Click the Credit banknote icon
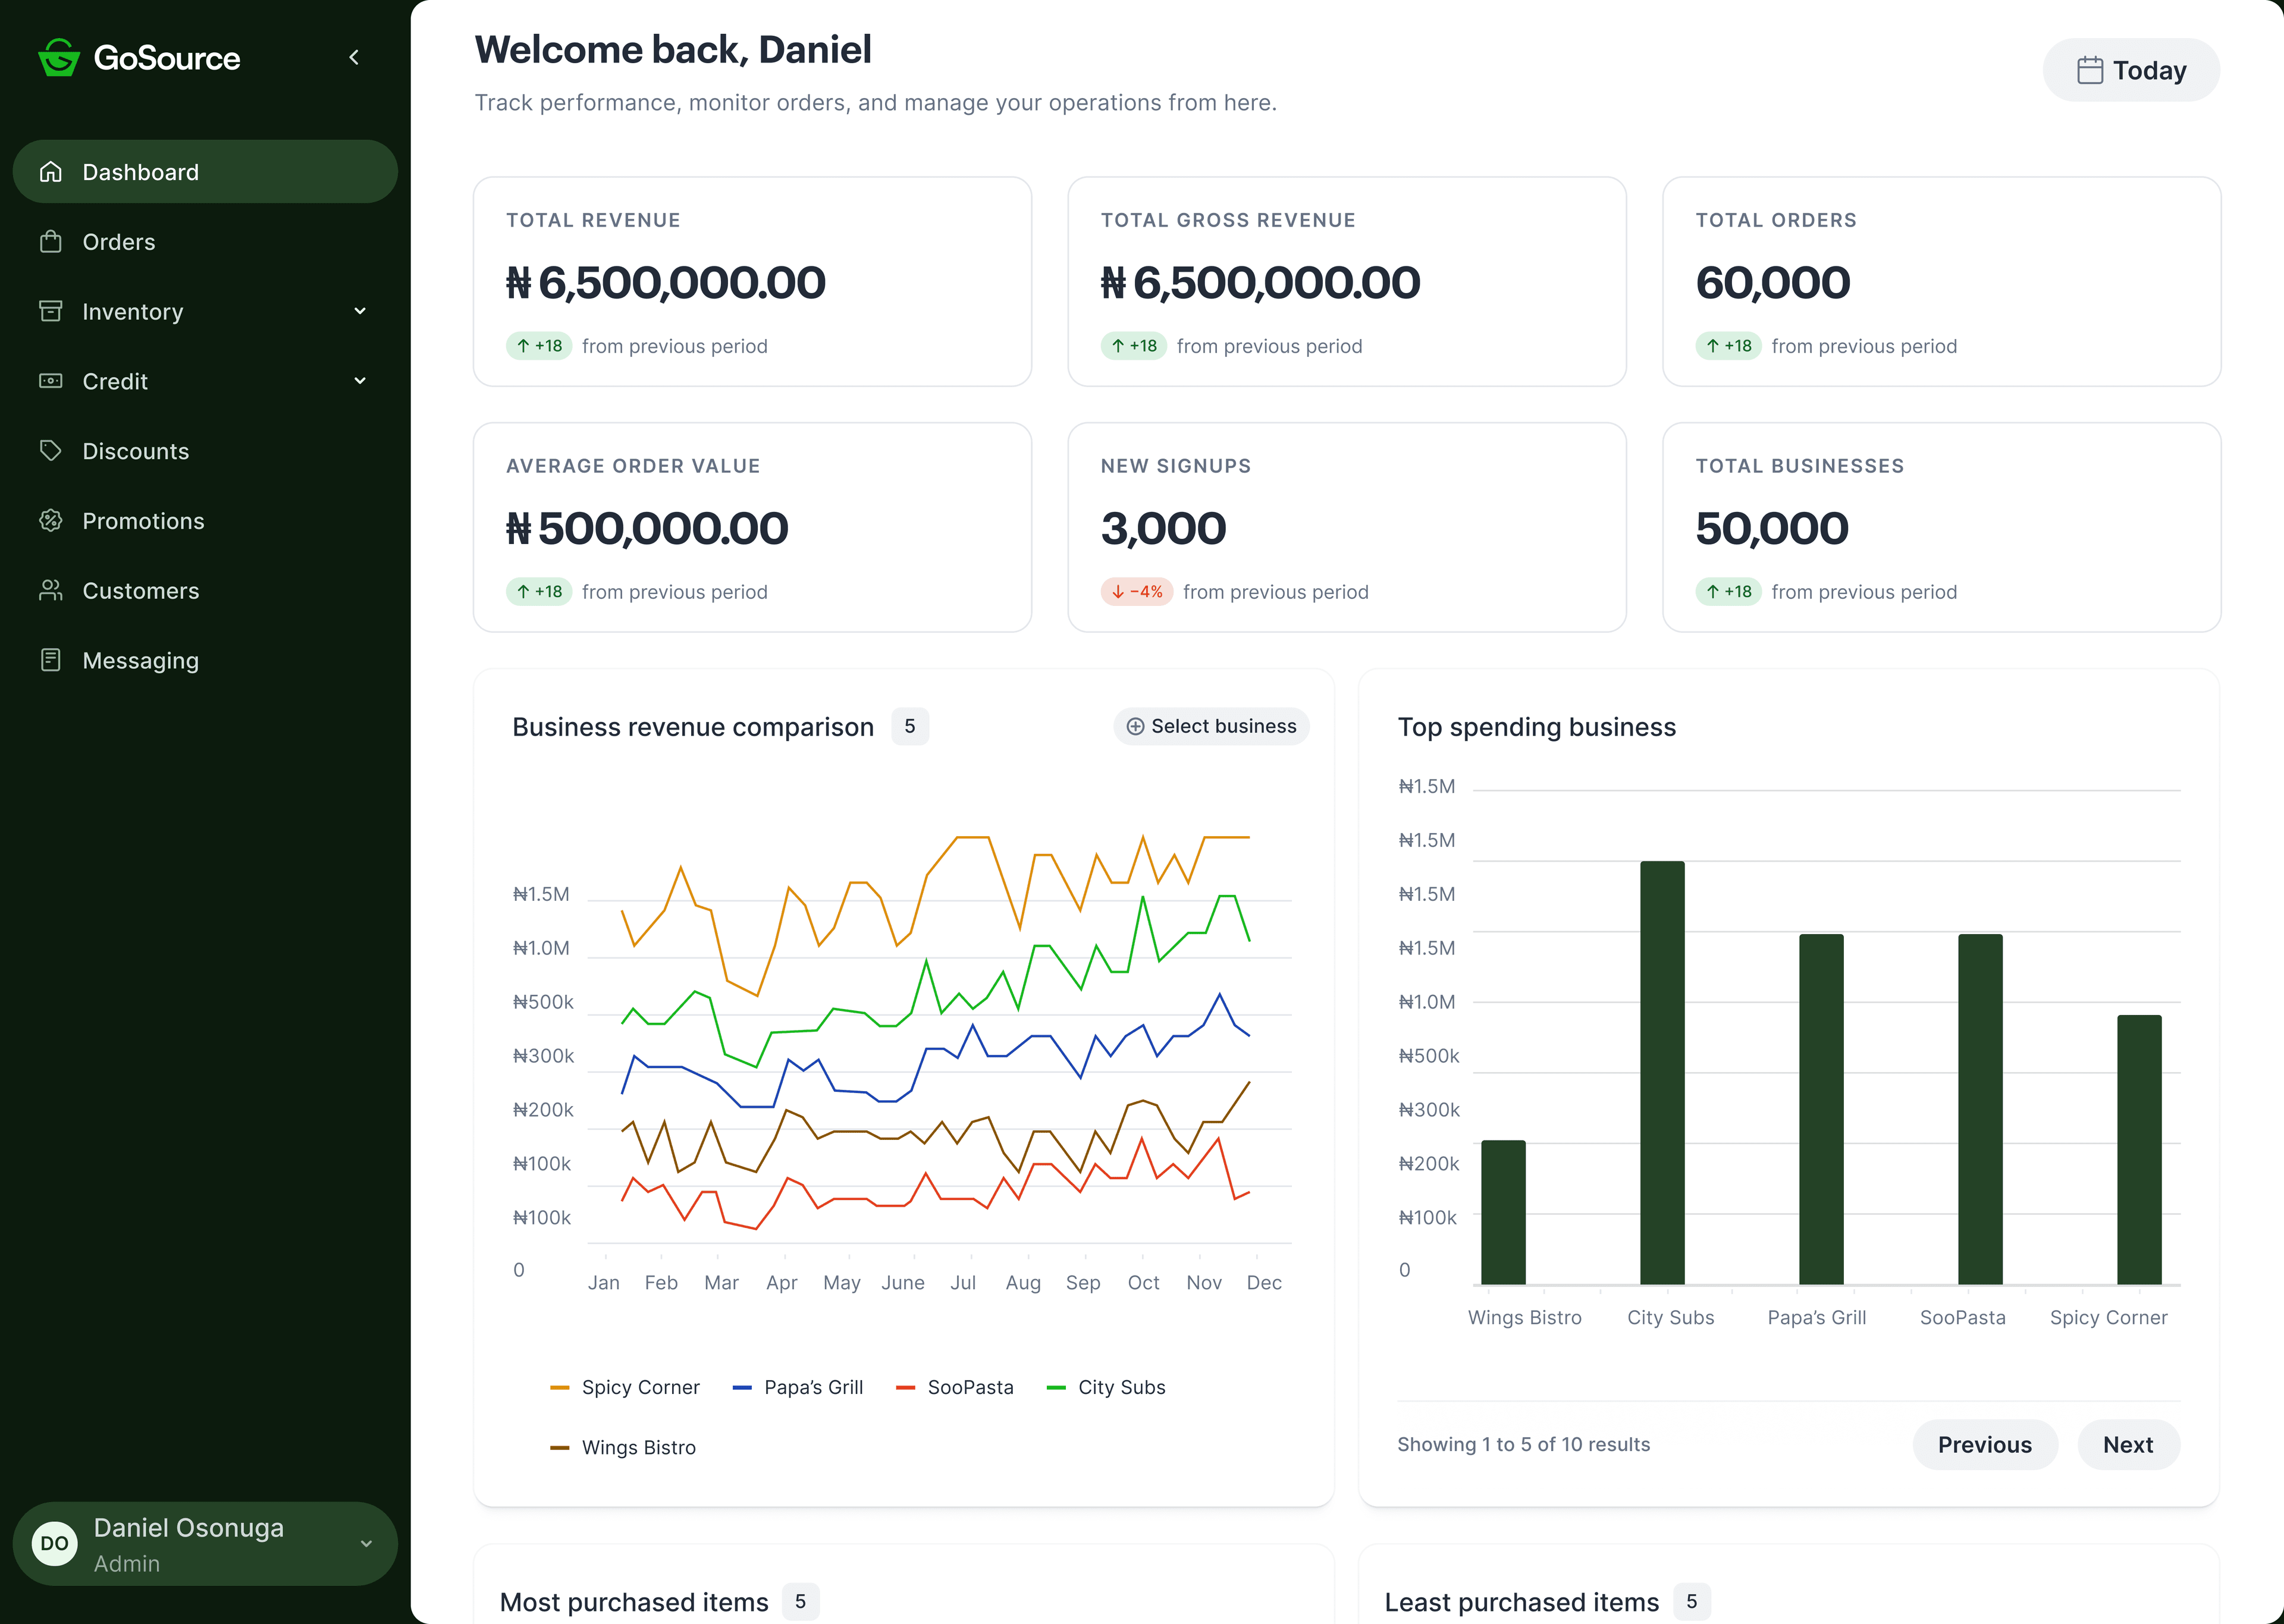 pos(51,381)
